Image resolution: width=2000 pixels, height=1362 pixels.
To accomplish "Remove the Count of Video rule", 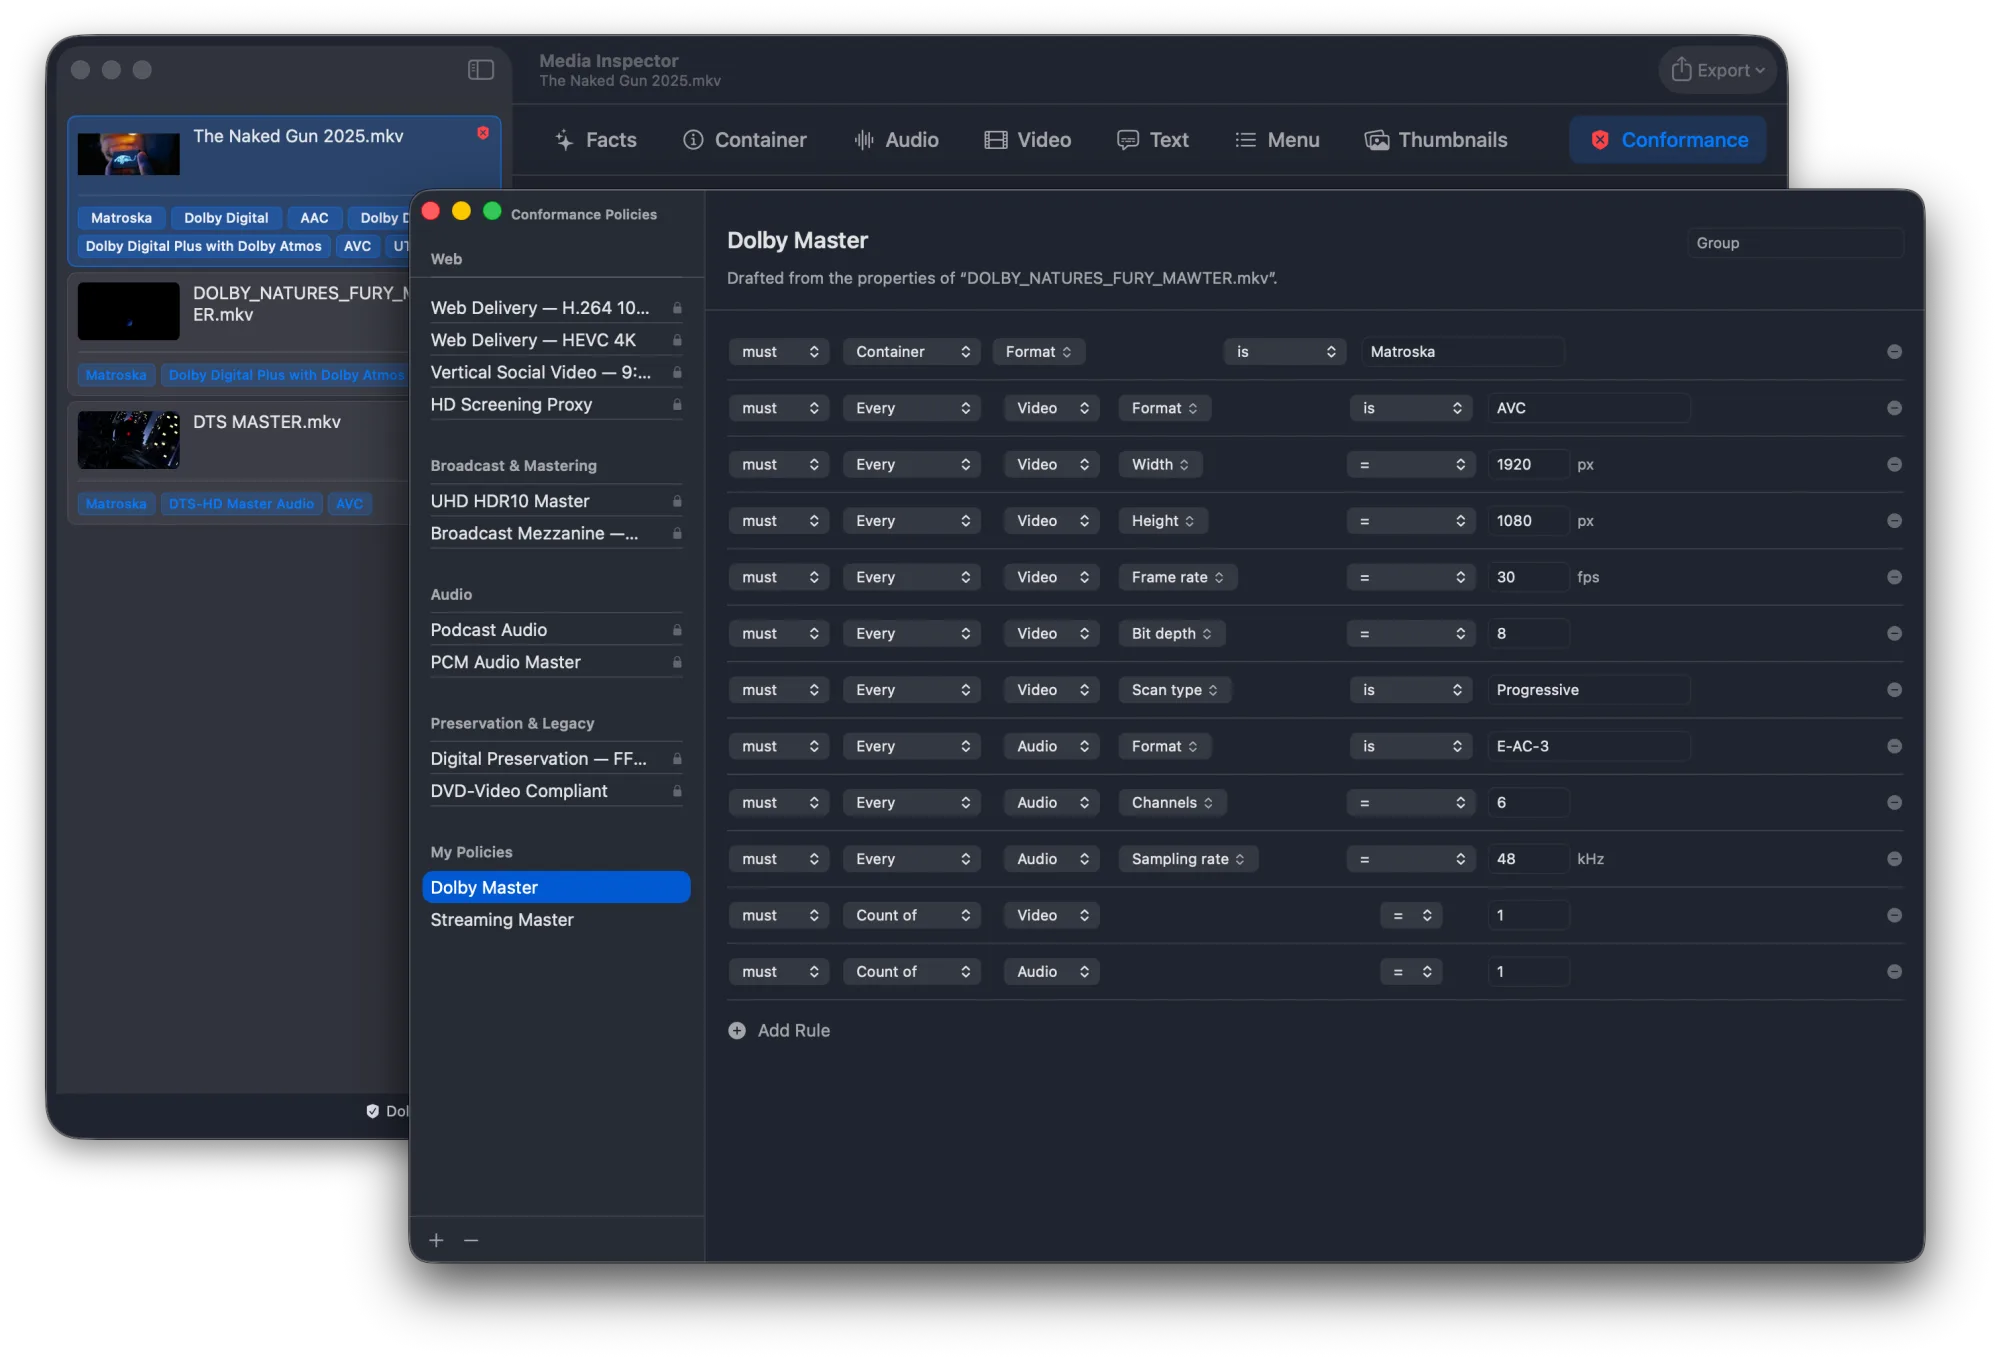I will (x=1894, y=916).
